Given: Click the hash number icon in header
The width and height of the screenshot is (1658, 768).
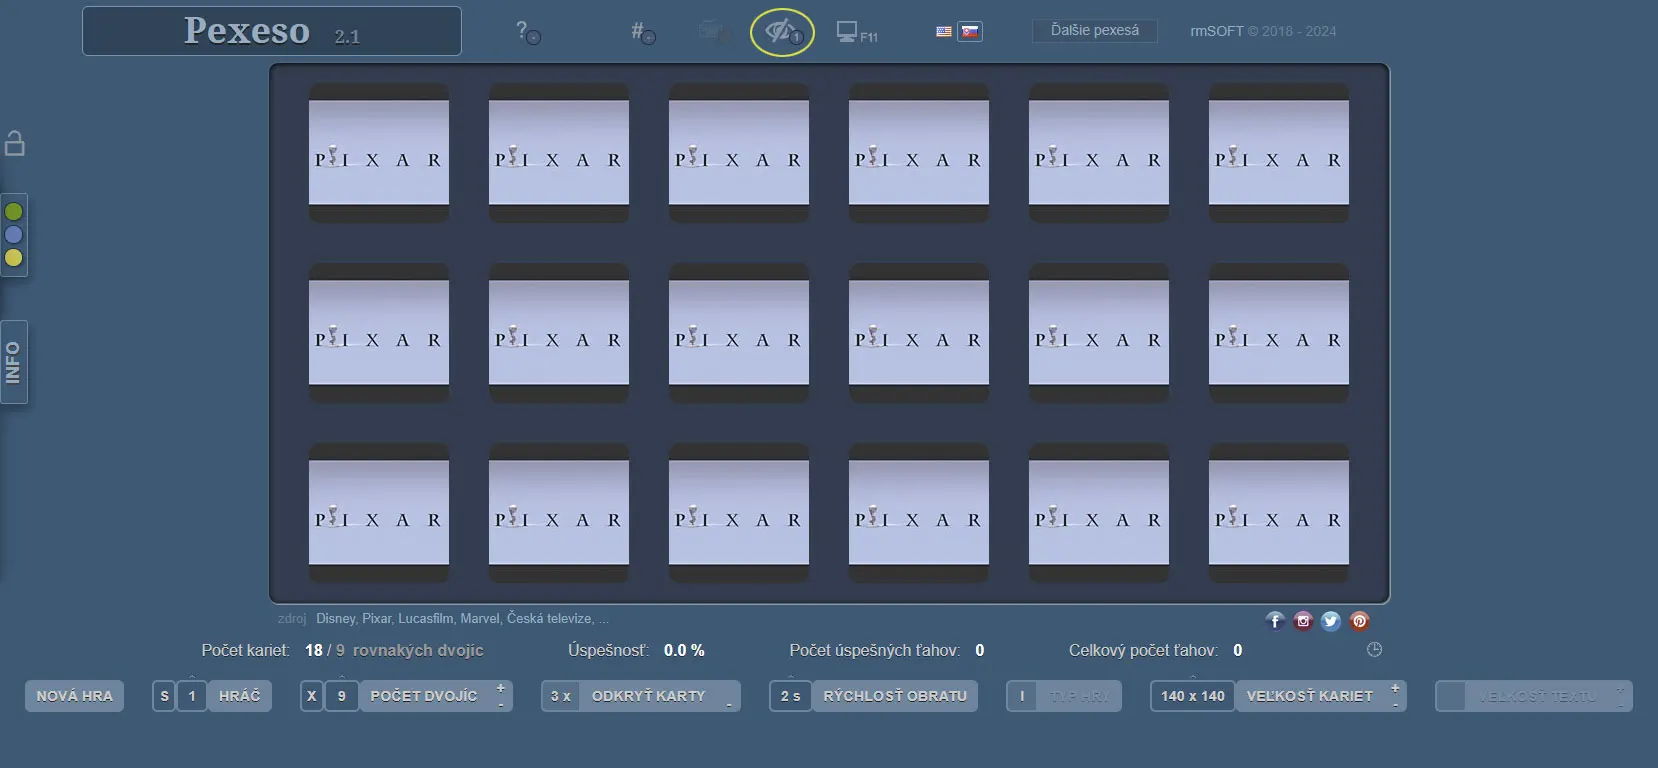Looking at the screenshot, I should 642,32.
